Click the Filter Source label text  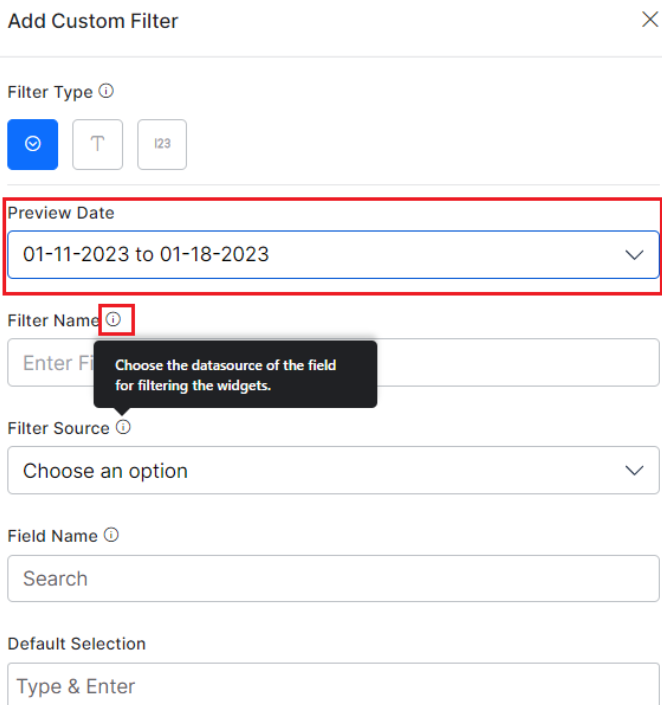[58, 428]
